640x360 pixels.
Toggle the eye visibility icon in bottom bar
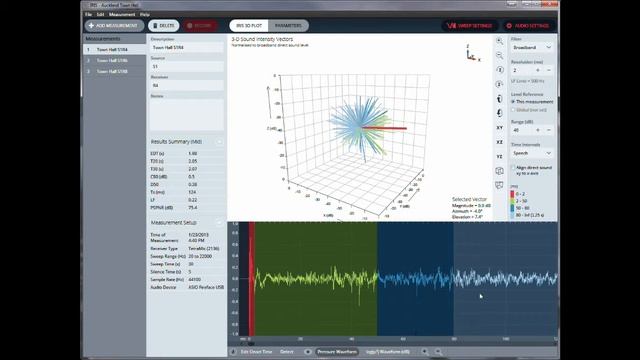coord(308,351)
